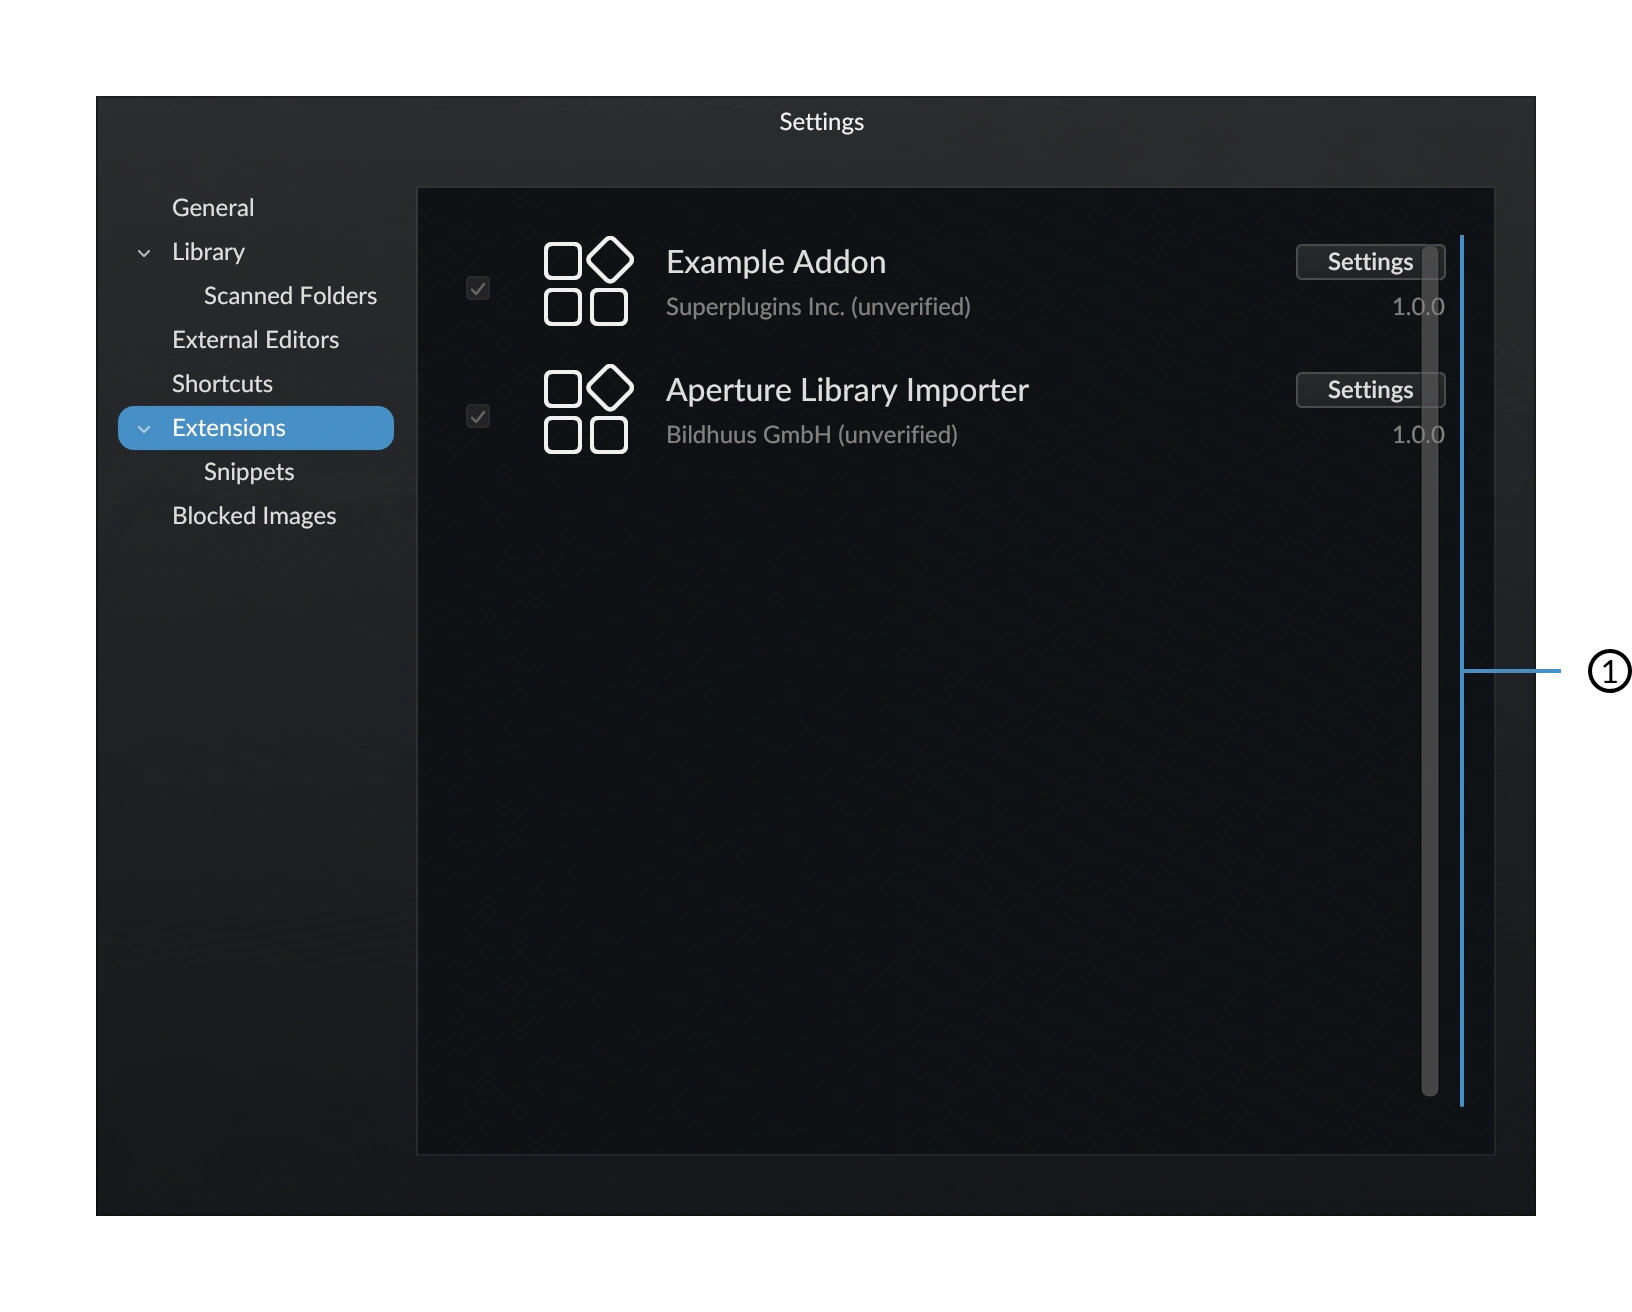The height and width of the screenshot is (1312, 1632).
Task: Open Settings for Aperture Library Importer
Action: pyautogui.click(x=1369, y=390)
